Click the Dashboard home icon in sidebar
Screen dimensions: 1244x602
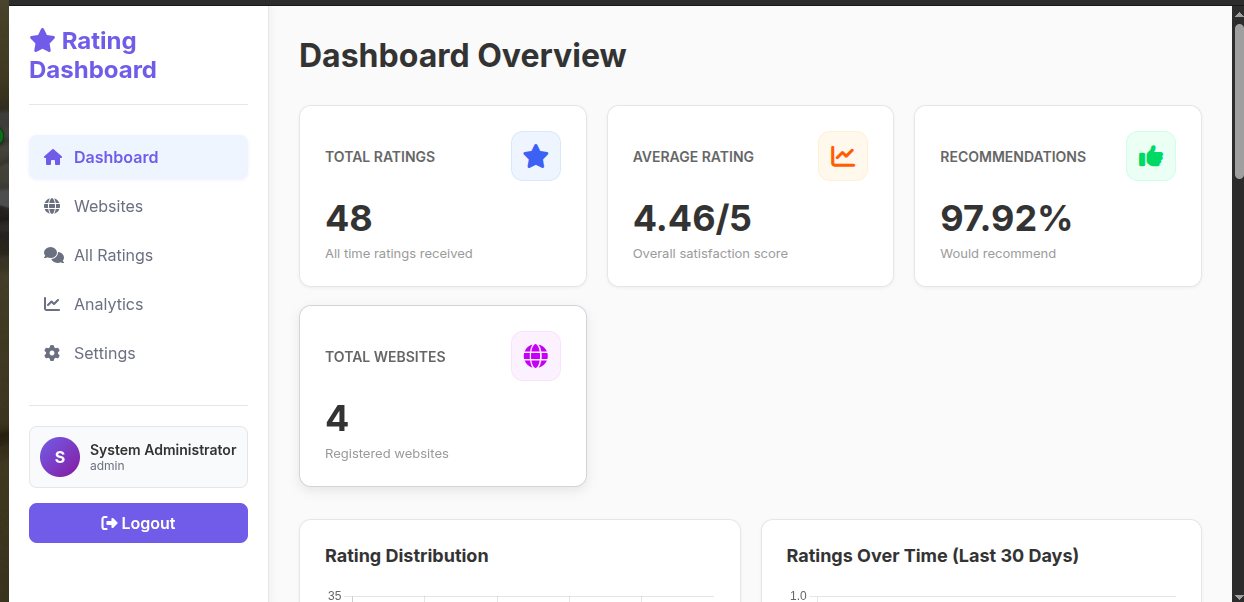click(x=51, y=157)
